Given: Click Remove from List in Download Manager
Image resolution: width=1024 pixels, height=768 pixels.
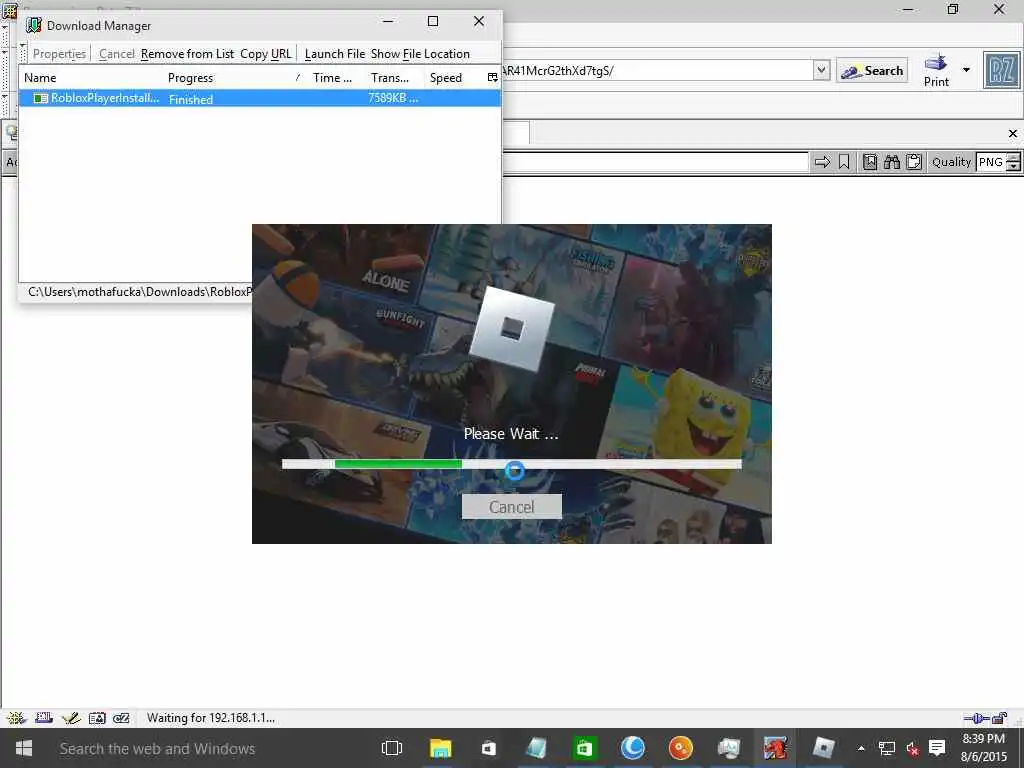Looking at the screenshot, I should tap(187, 54).
